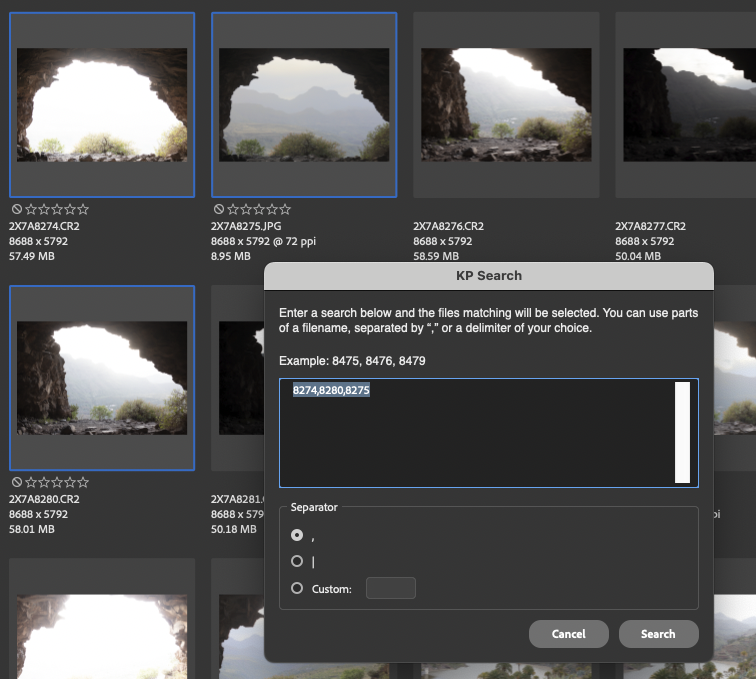
Task: Click the '8688 x 5792 @ 72 ppi' text
Action: [x=263, y=241]
